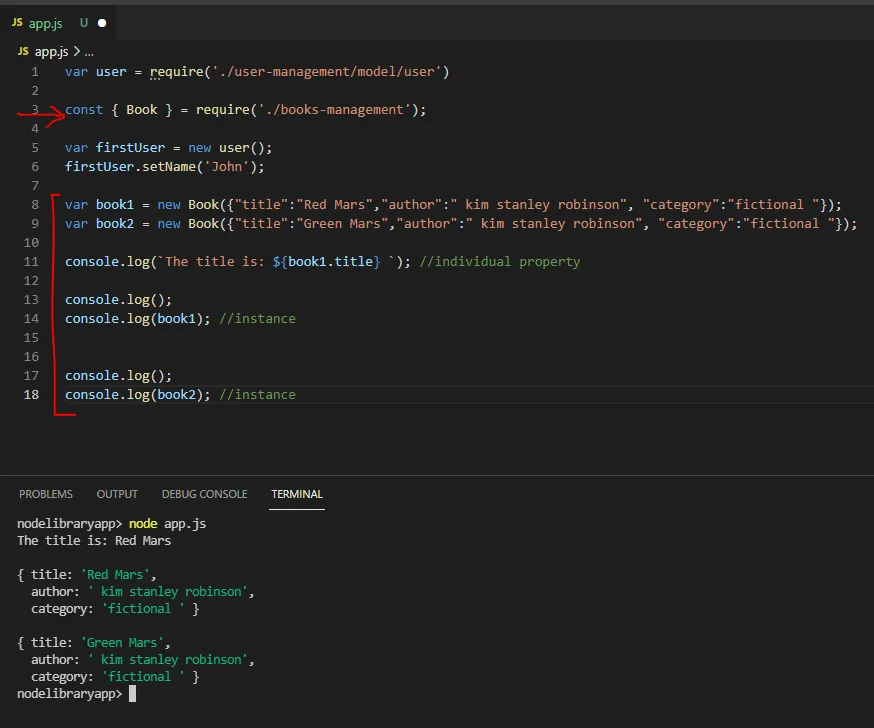Viewport: 874px width, 728px height.
Task: Switch to the PROBLEMS panel tab
Action: pos(46,494)
